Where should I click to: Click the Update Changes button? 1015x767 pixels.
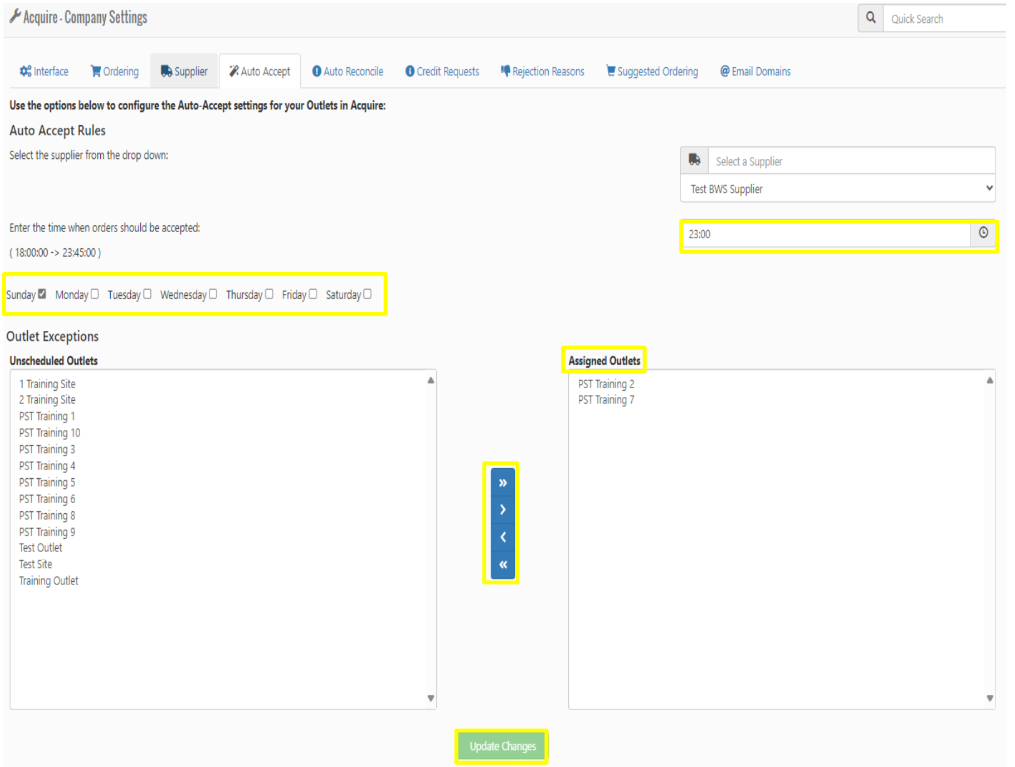pos(502,747)
